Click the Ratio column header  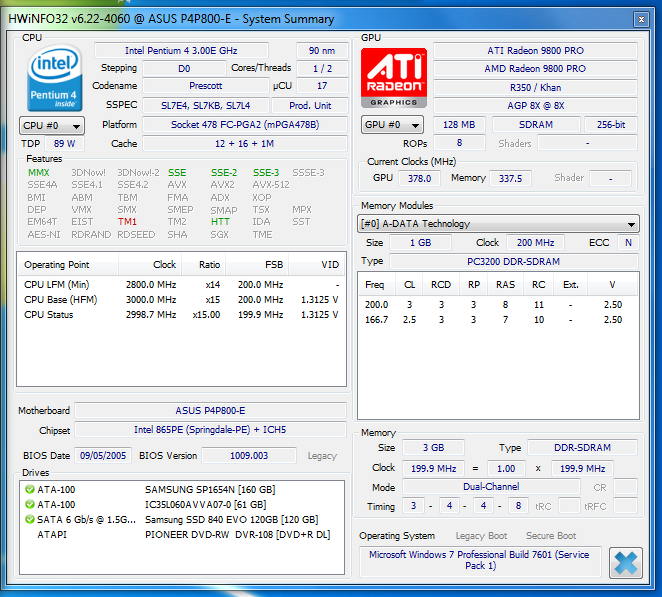coord(204,265)
